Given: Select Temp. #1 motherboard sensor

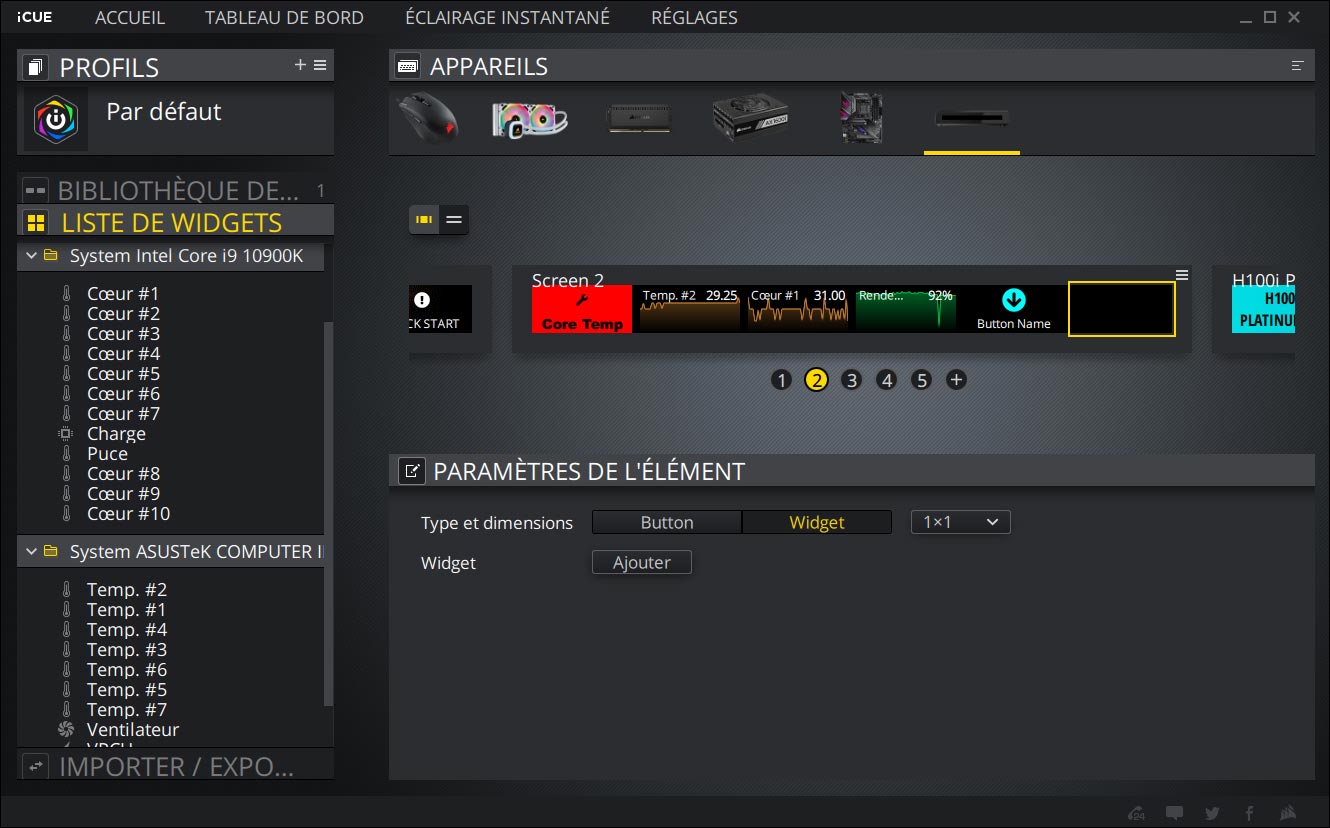Looking at the screenshot, I should point(127,610).
